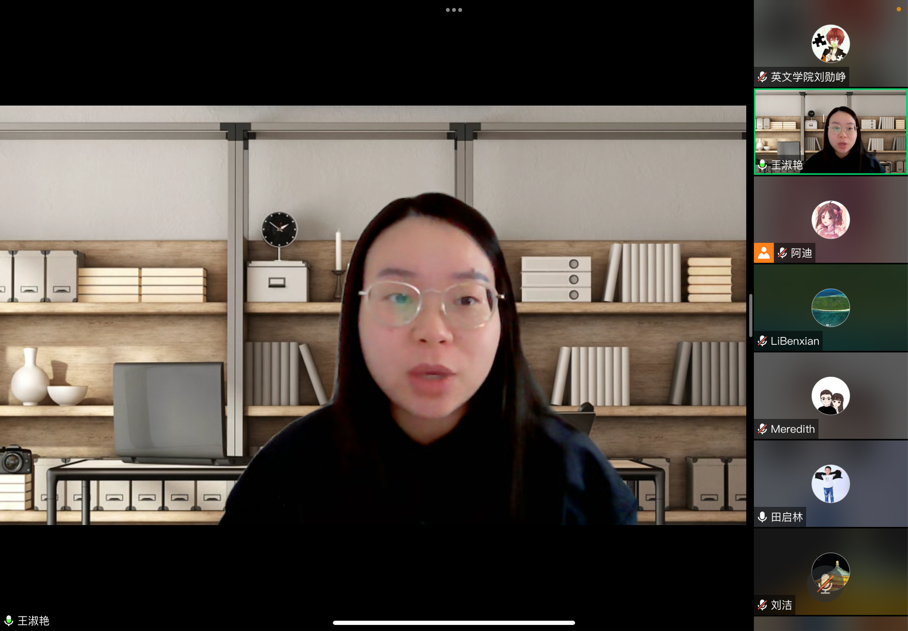Screen dimensions: 908x631
Task: Select 英文学院刘勋峥's avatar picture
Action: click(830, 44)
